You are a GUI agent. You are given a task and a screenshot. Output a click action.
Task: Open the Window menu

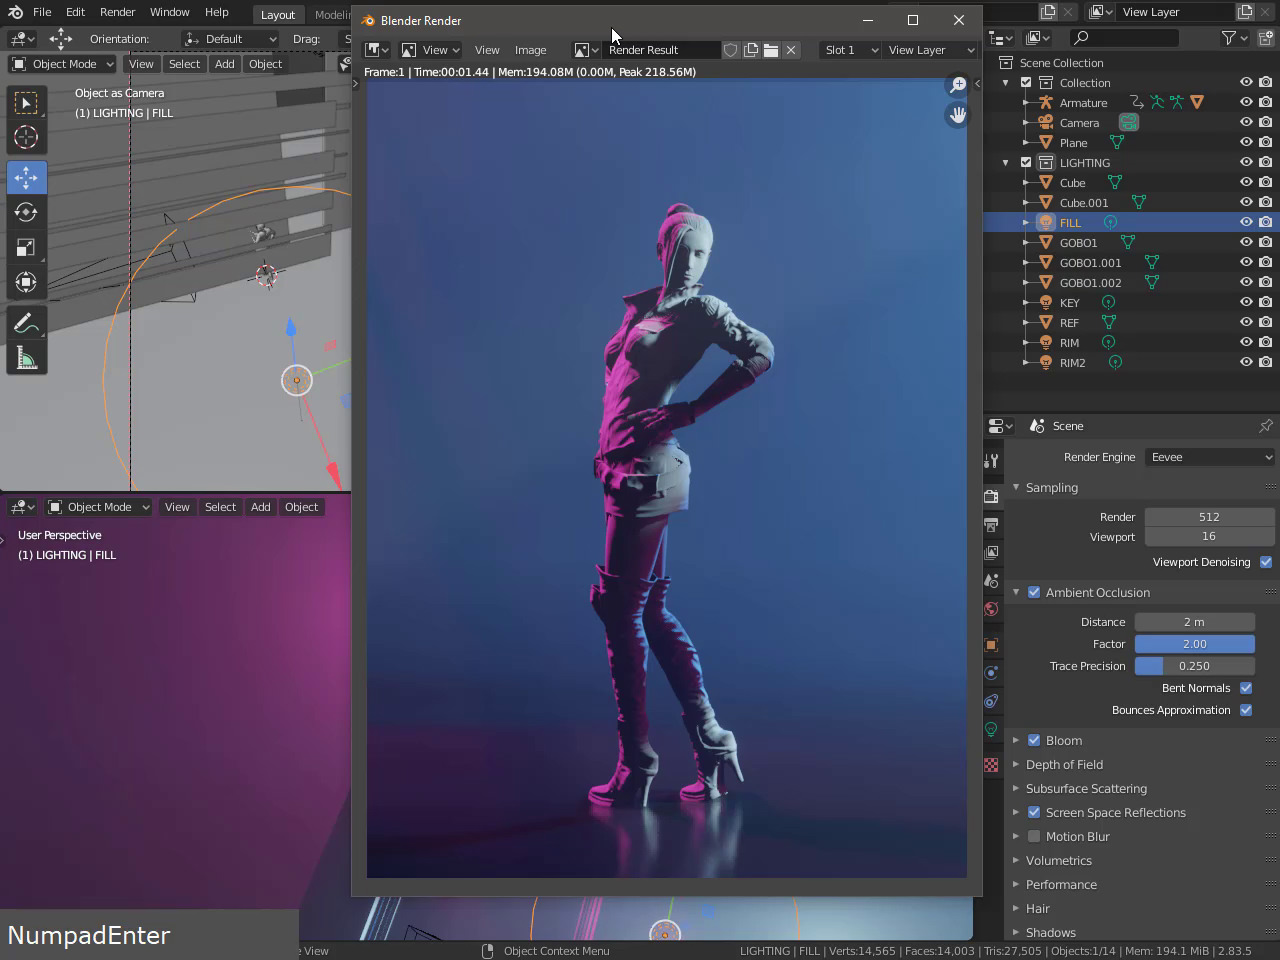pos(169,12)
